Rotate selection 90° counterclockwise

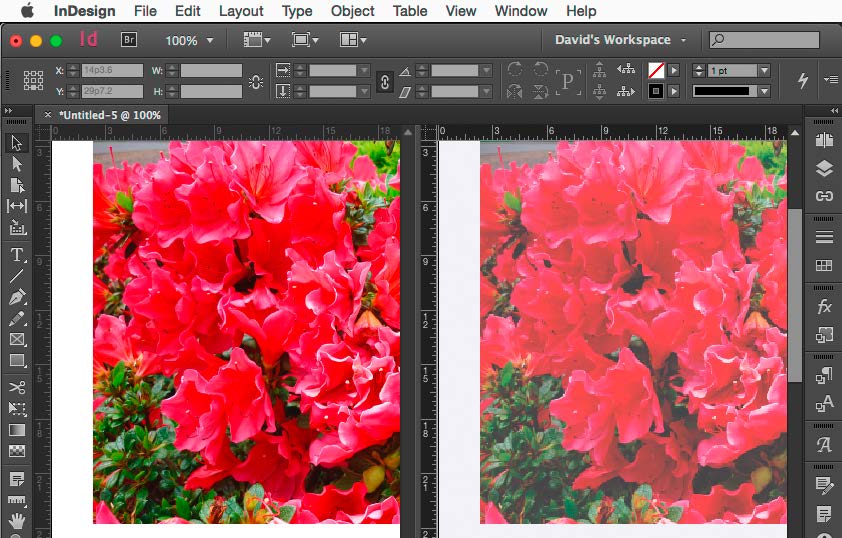[540, 69]
